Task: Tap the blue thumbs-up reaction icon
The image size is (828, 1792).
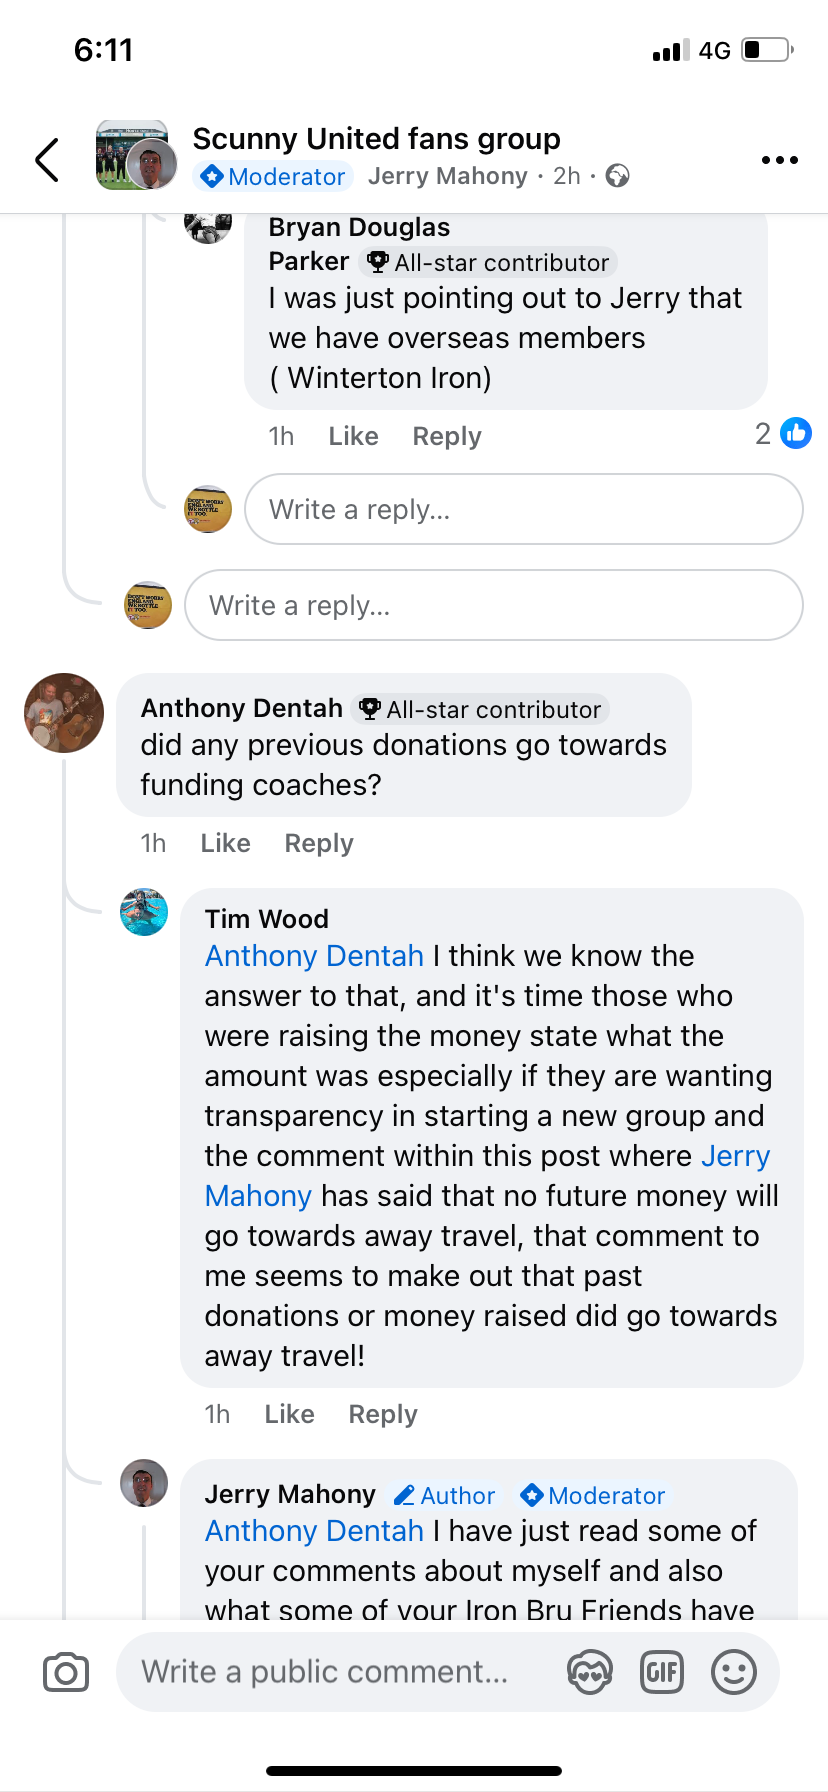Action: click(796, 433)
